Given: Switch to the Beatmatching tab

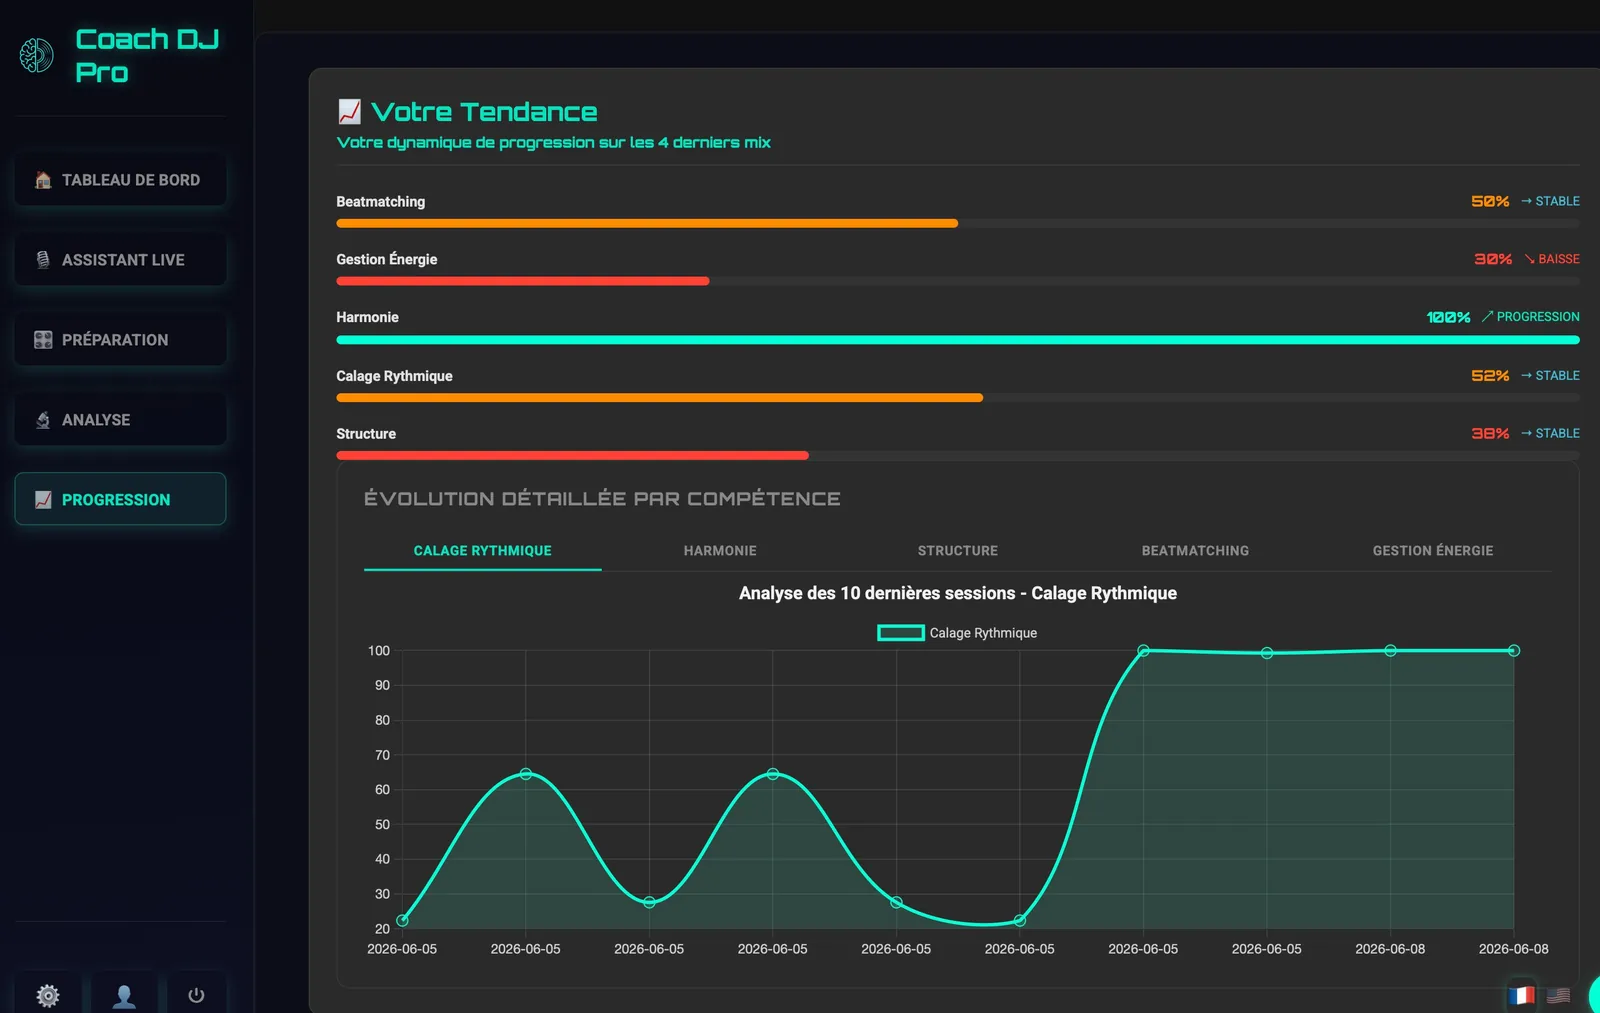Looking at the screenshot, I should click(x=1195, y=551).
